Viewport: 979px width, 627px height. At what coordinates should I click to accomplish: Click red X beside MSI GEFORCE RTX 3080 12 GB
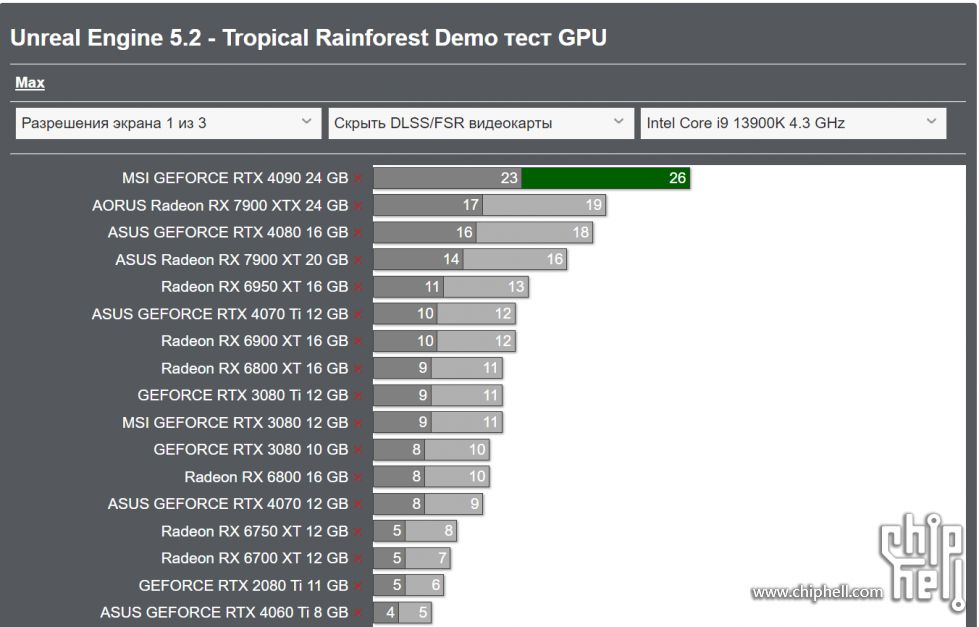point(358,423)
